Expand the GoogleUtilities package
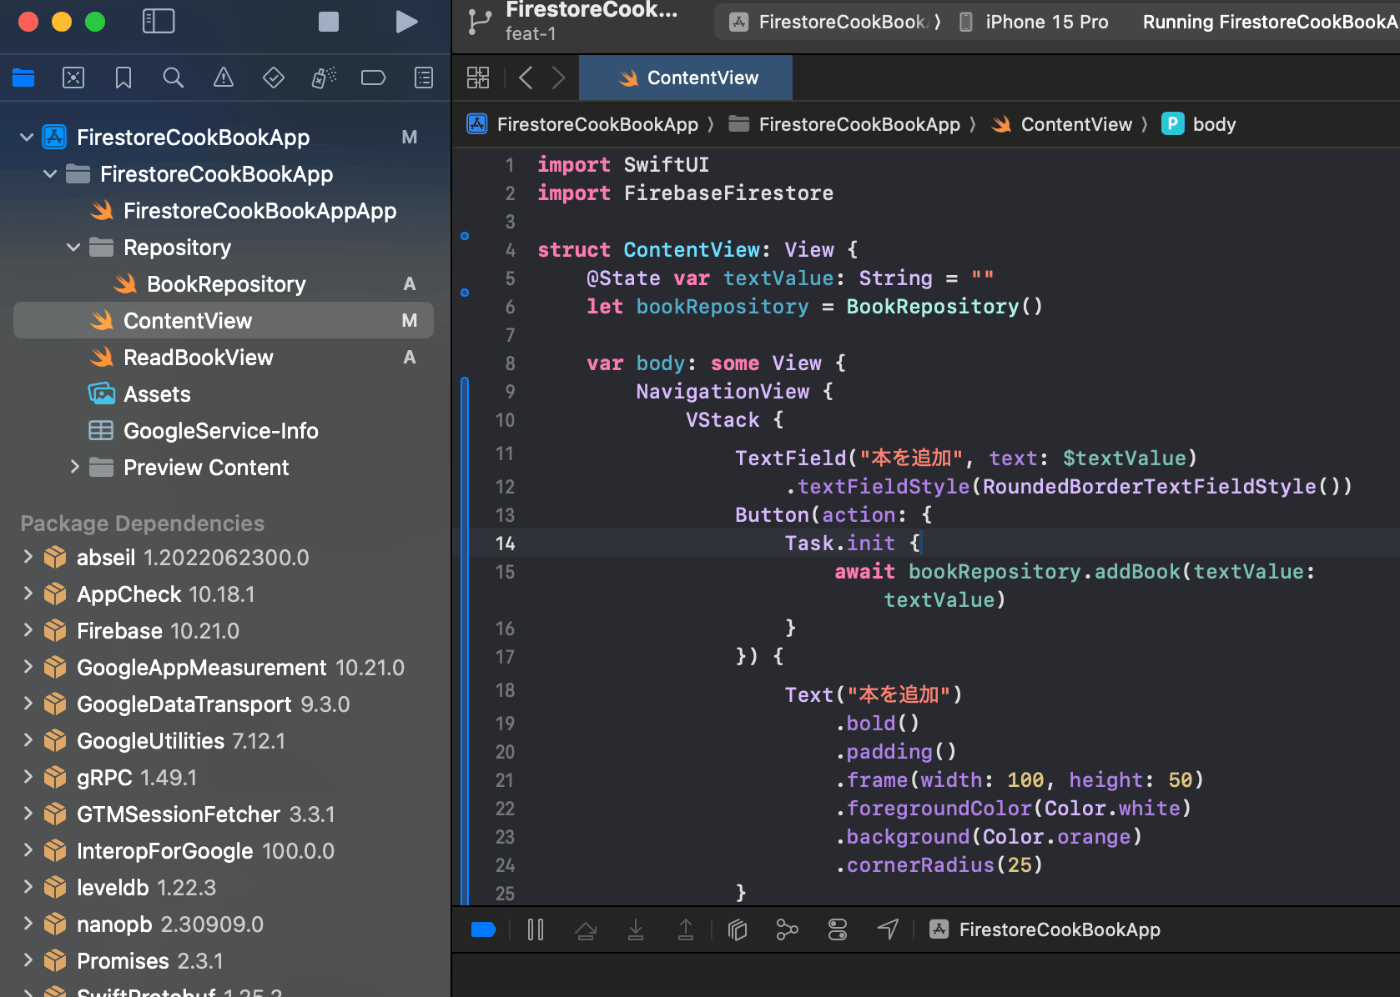This screenshot has height=997, width=1400. click(28, 740)
